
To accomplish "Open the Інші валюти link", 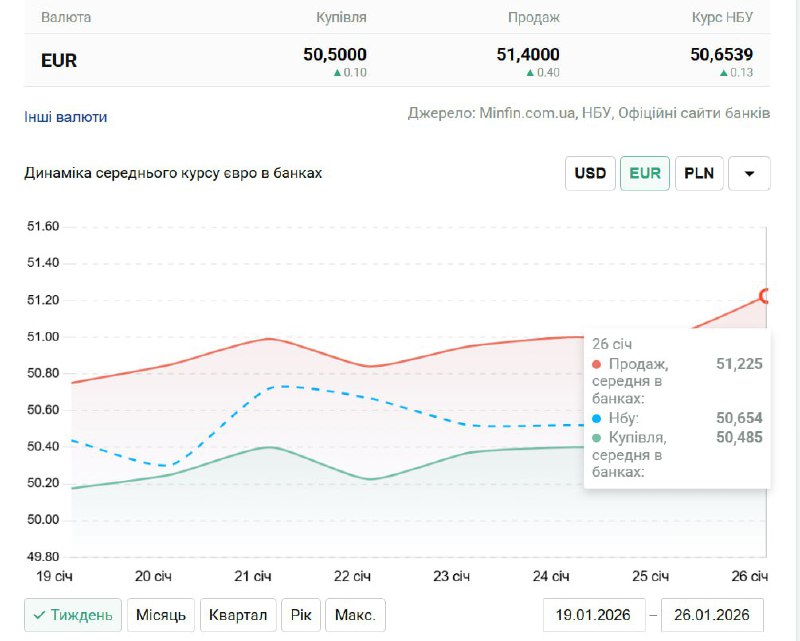I will tap(66, 117).
